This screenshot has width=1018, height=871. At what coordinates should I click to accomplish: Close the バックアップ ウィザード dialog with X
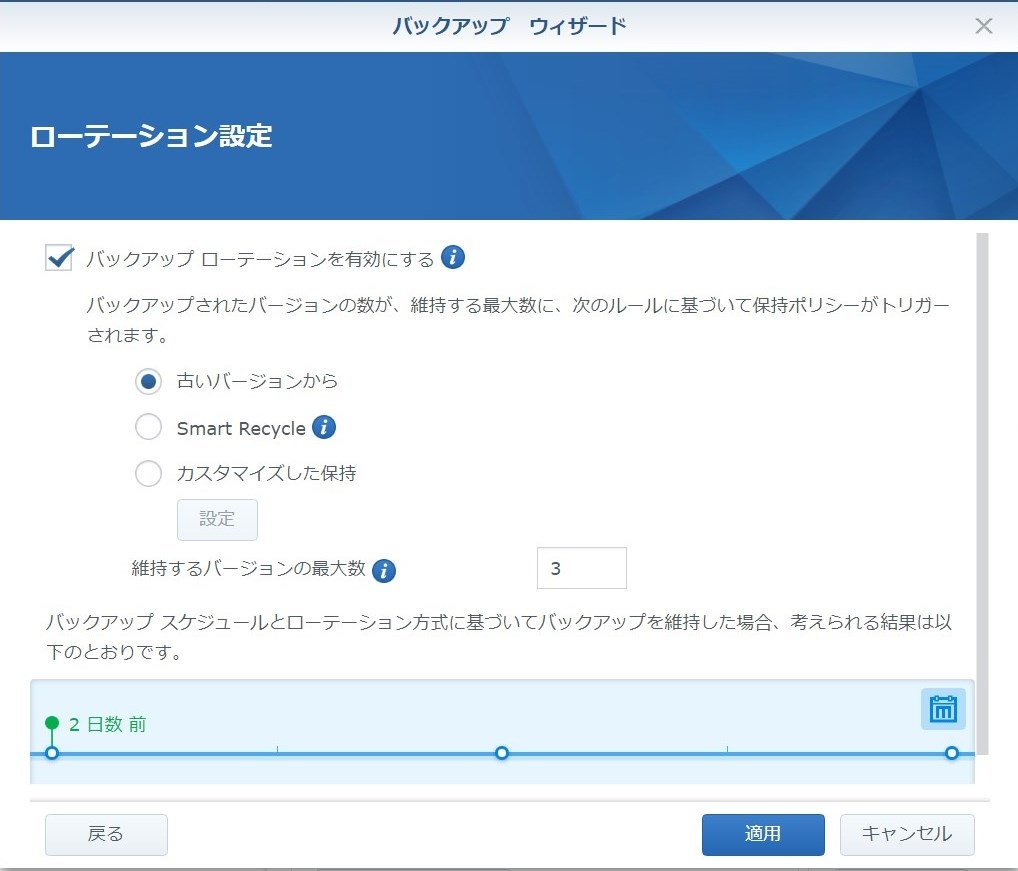pyautogui.click(x=984, y=26)
